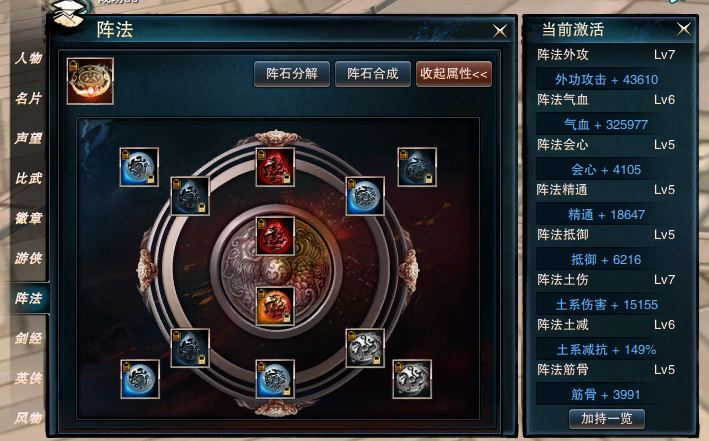The width and height of the screenshot is (709, 441).
Task: Click the formation item thumbnail beside 阵石分解
Action: point(90,81)
